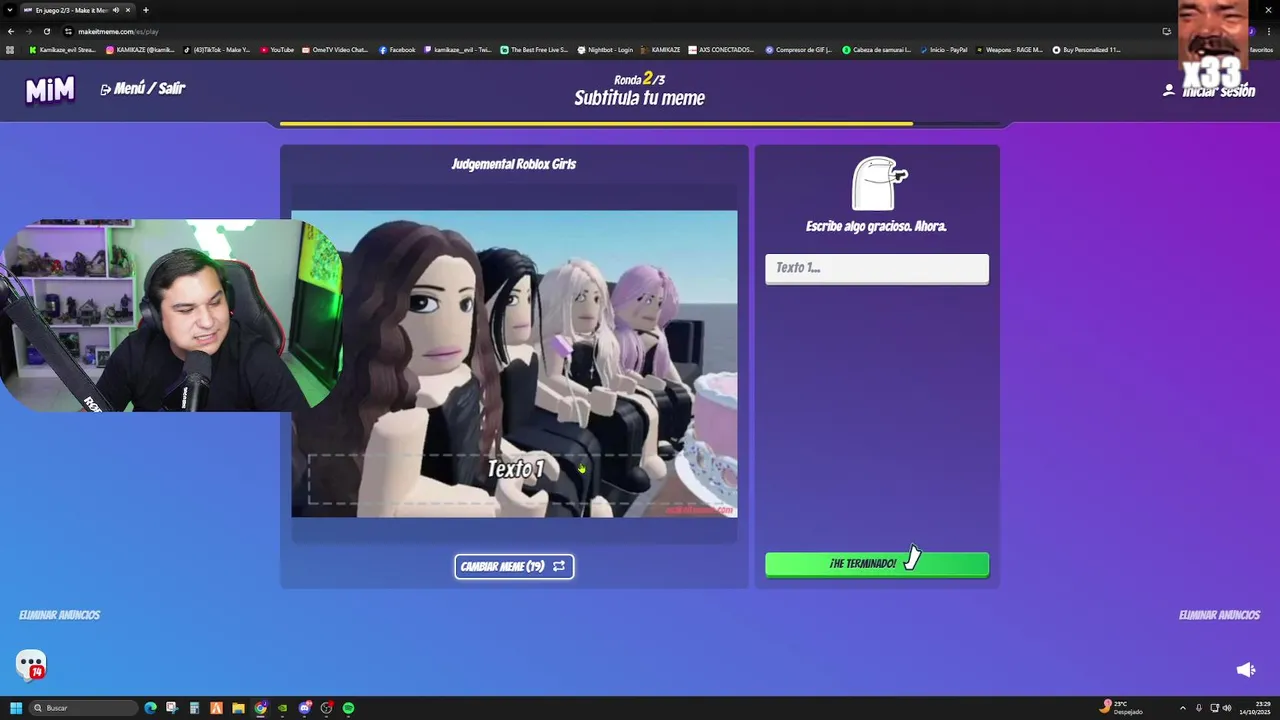Click the cast/media icon in browser toolbar
1280x720 pixels.
click(x=1166, y=31)
